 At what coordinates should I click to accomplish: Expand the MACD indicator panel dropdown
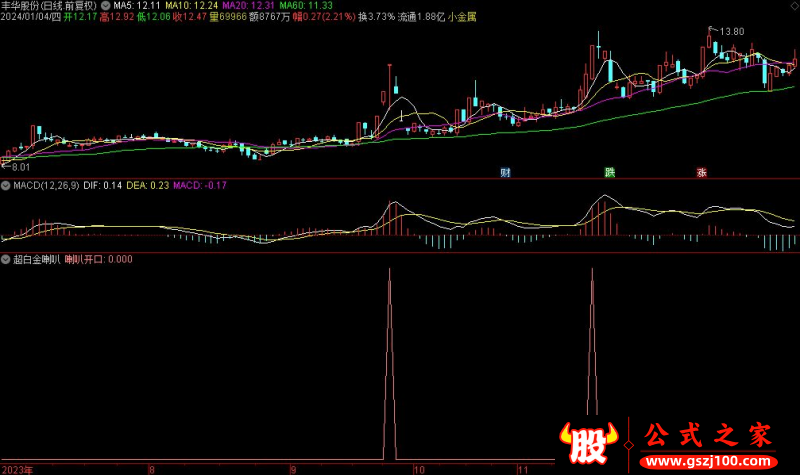point(6,186)
